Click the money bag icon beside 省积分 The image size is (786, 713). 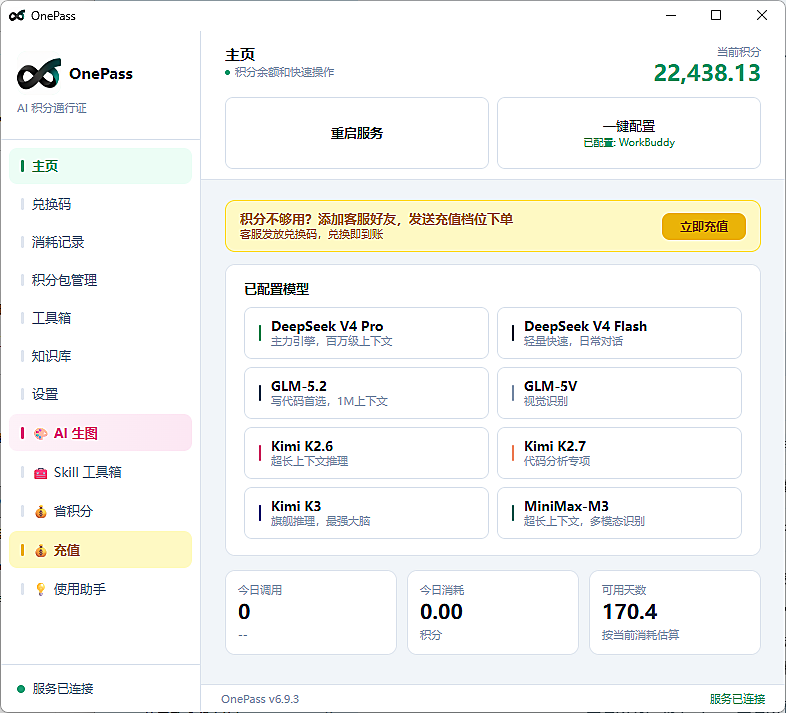[x=41, y=511]
